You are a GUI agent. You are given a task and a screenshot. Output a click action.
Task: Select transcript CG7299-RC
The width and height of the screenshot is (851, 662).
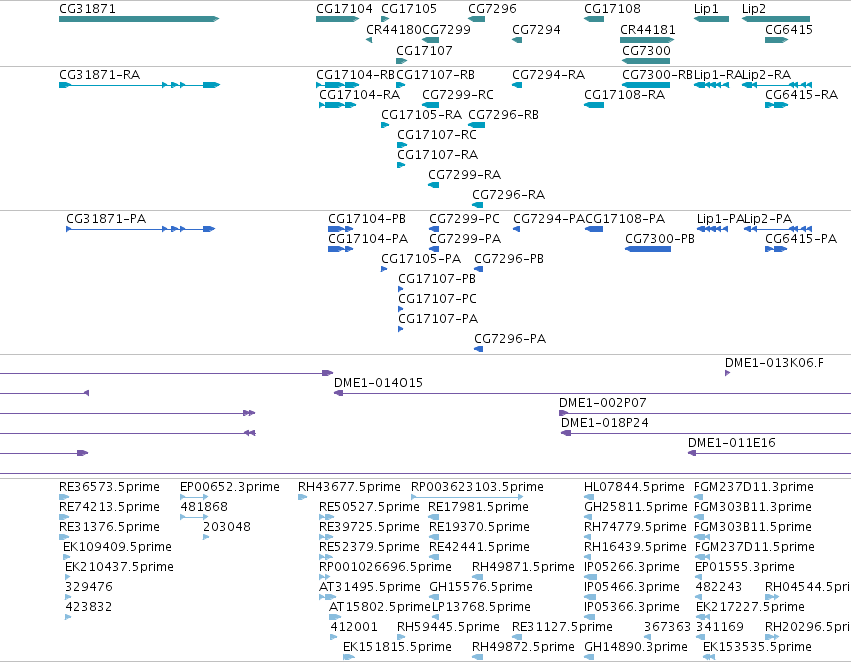tap(430, 105)
